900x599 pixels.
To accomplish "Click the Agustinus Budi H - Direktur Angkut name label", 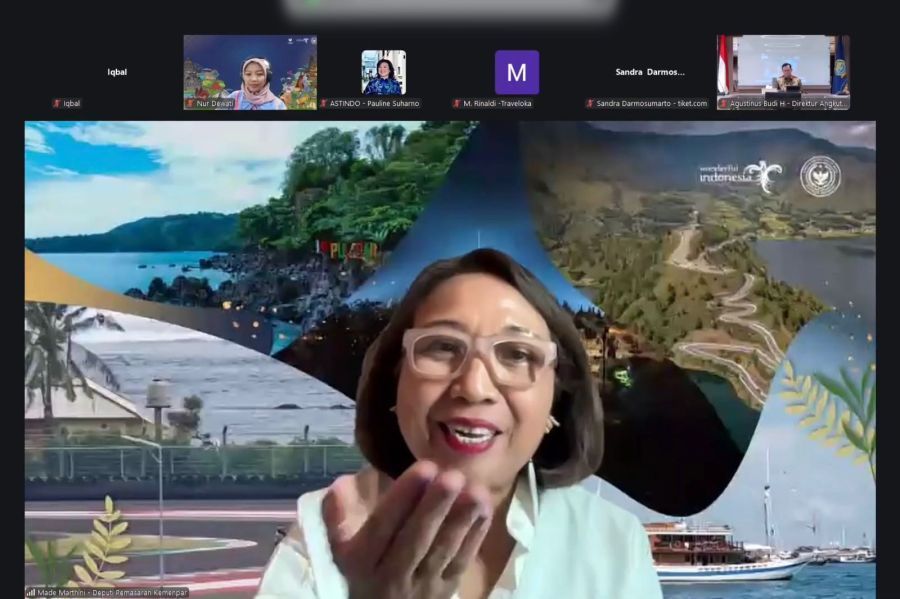I will click(x=789, y=103).
